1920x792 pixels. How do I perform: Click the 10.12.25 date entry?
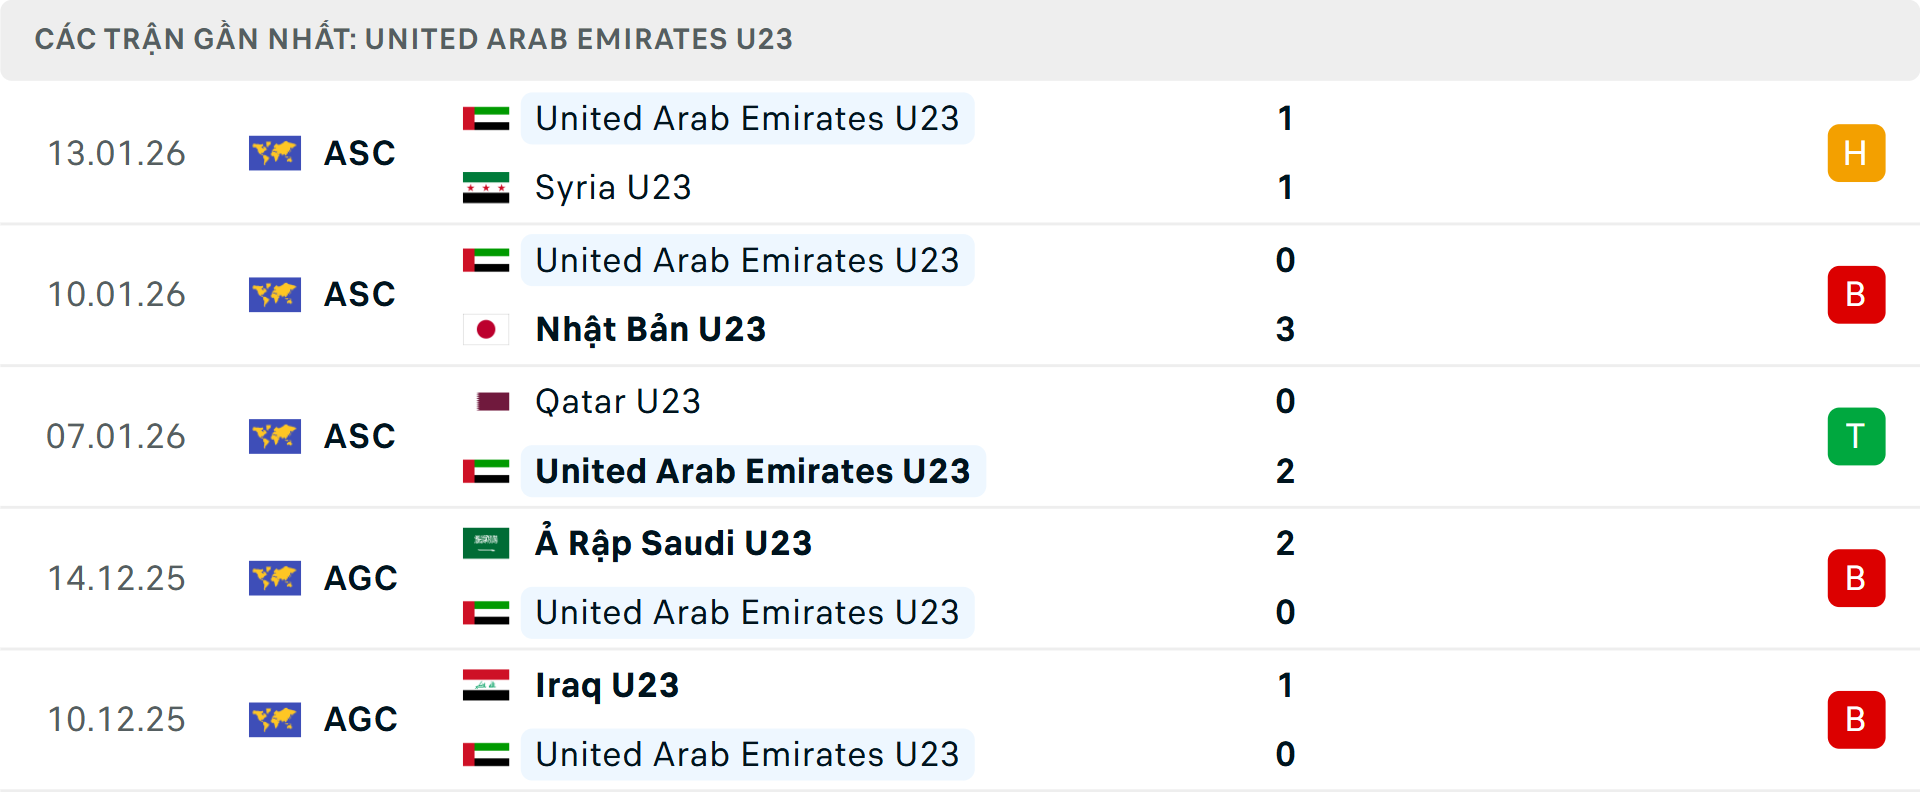[116, 719]
